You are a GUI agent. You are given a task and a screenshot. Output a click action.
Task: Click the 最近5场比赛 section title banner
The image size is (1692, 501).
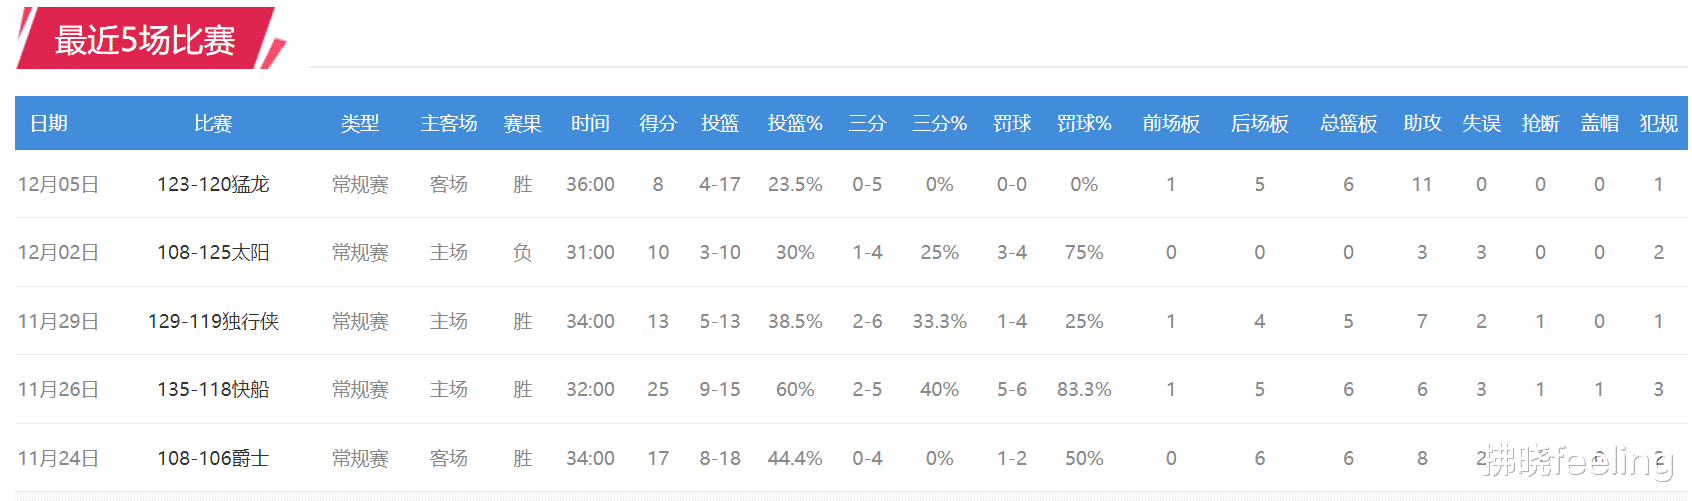145,40
